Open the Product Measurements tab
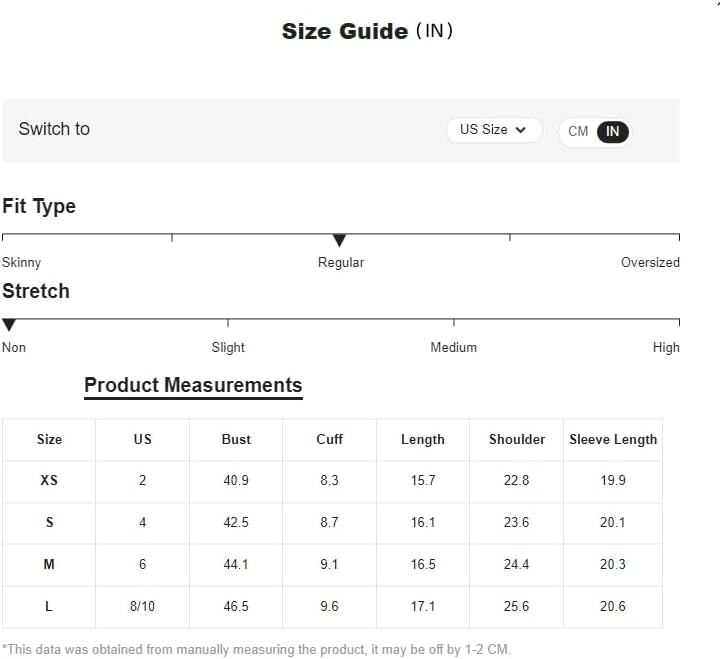This screenshot has height=659, width=720. point(193,386)
